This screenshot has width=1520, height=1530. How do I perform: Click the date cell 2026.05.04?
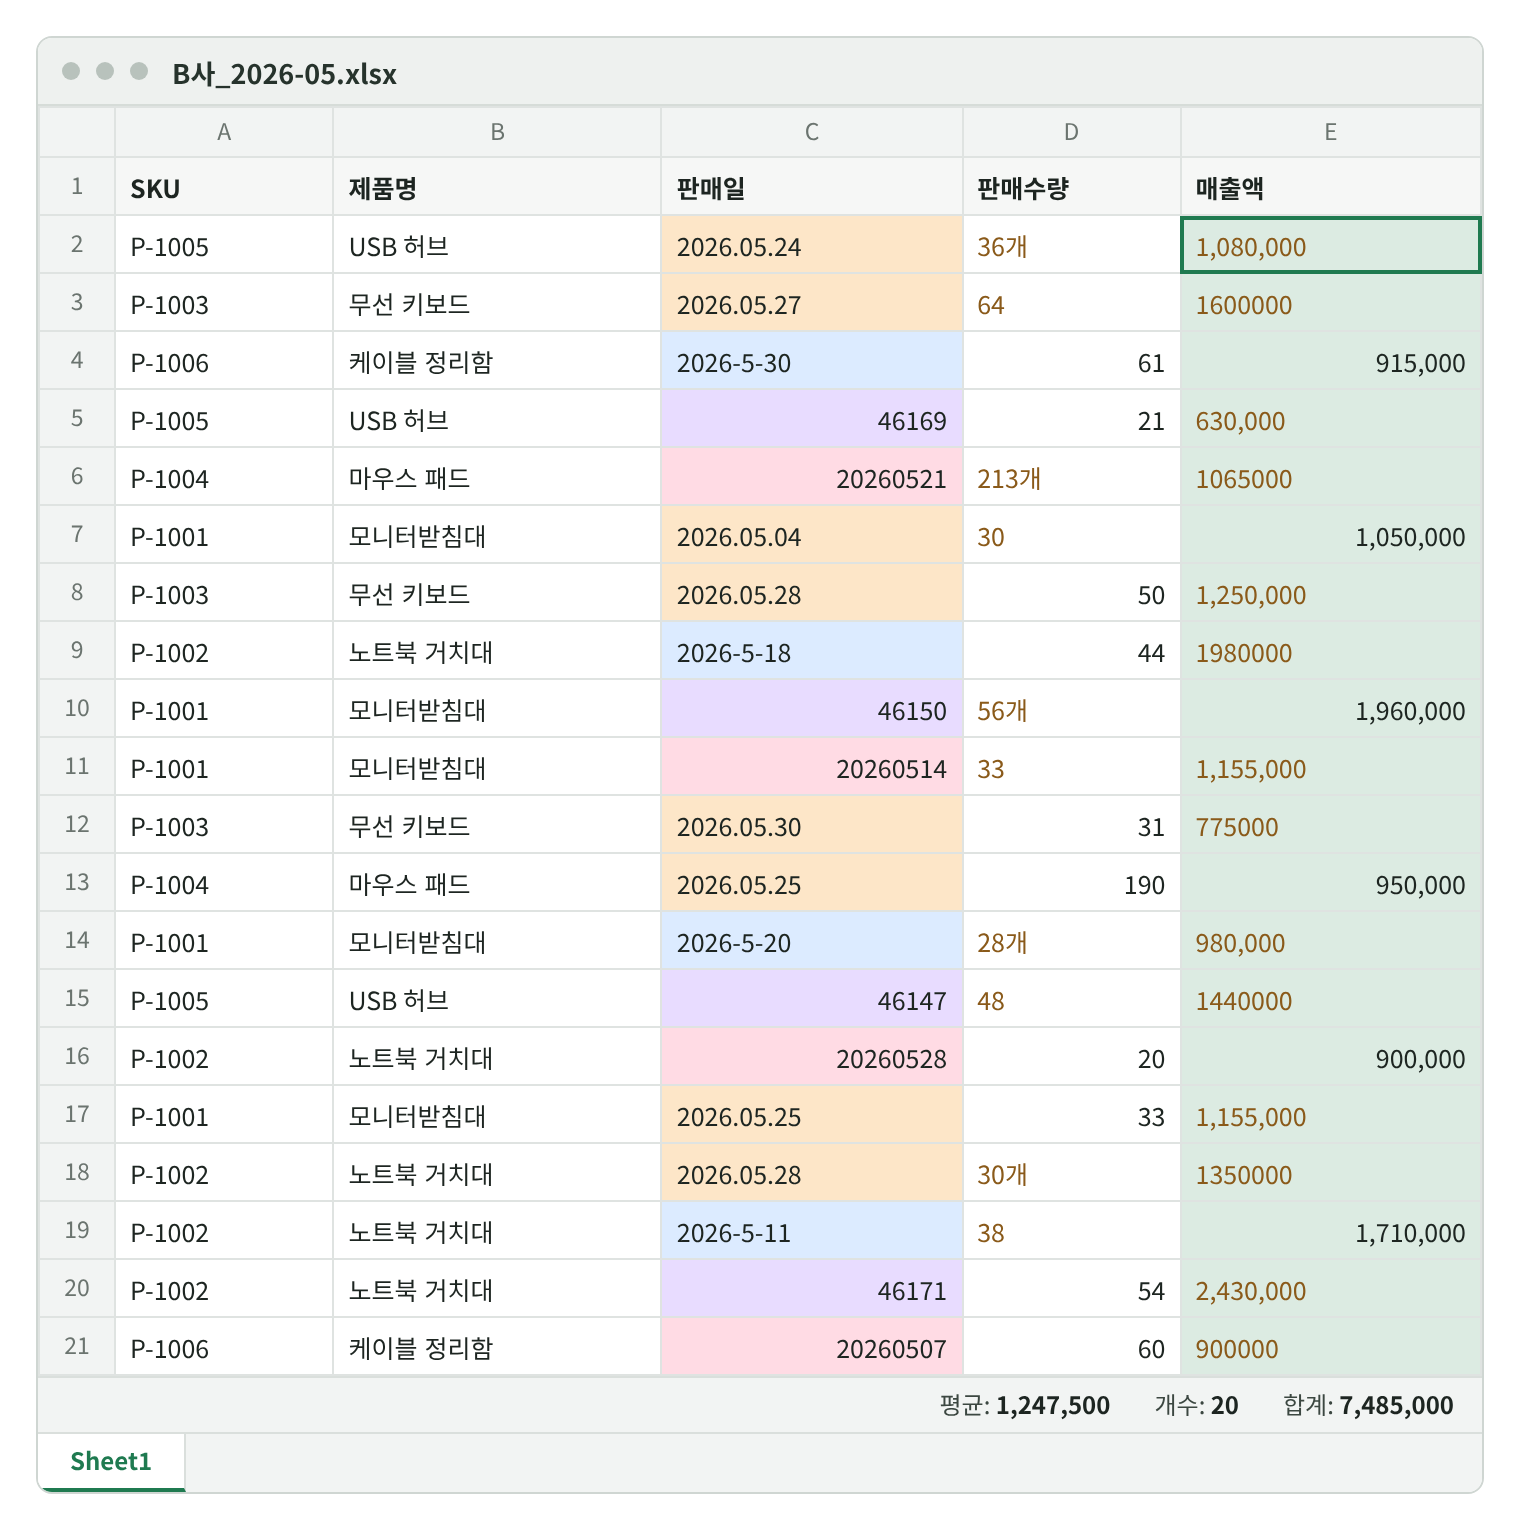[812, 535]
